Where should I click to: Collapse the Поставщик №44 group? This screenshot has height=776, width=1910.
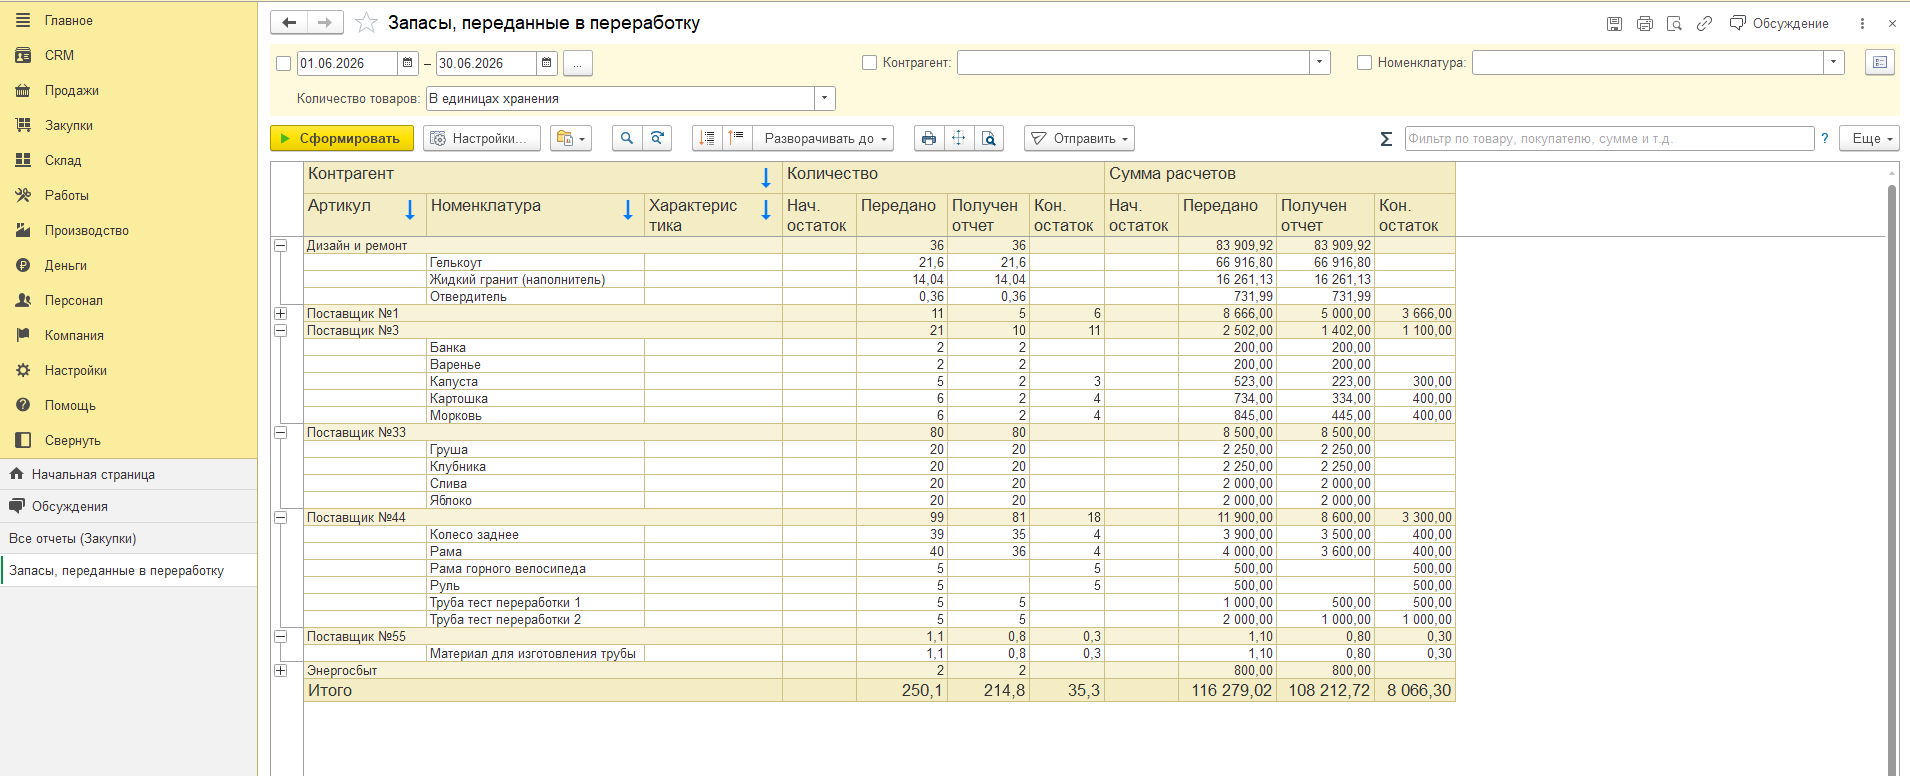tap(281, 517)
